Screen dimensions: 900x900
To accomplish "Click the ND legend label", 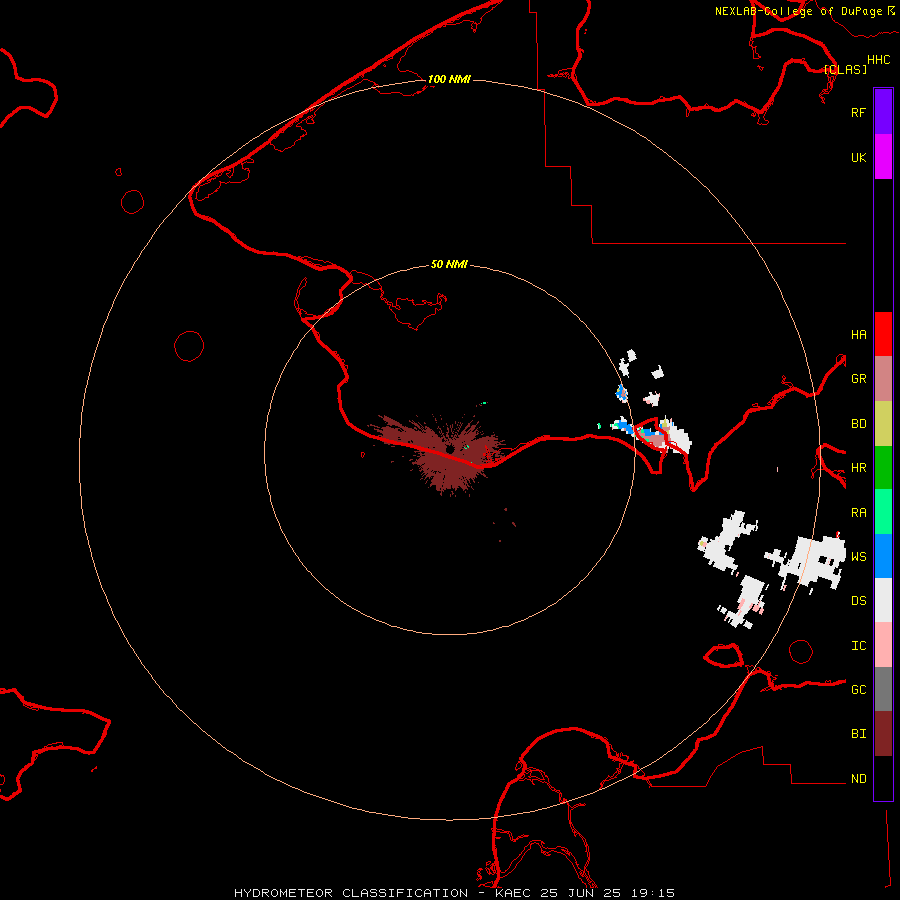I will 858,779.
